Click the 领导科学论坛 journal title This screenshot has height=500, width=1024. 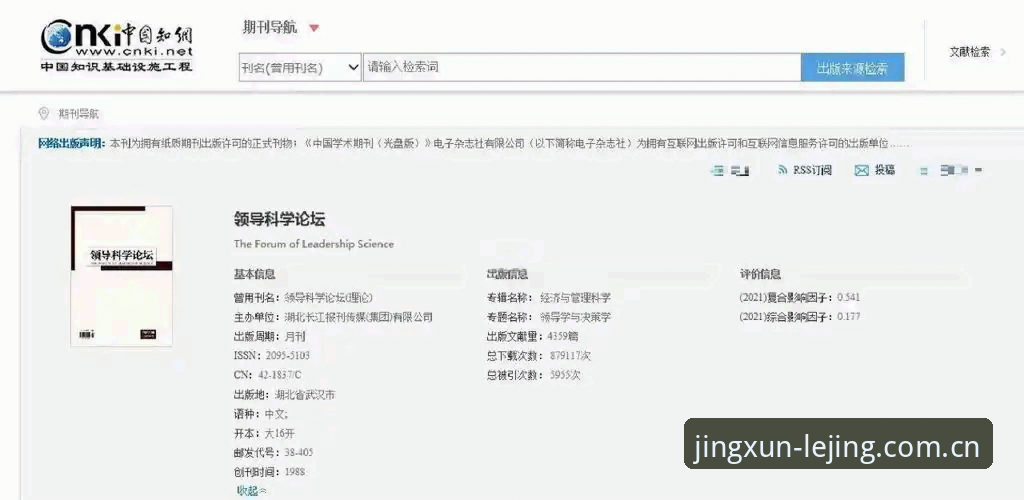(279, 219)
